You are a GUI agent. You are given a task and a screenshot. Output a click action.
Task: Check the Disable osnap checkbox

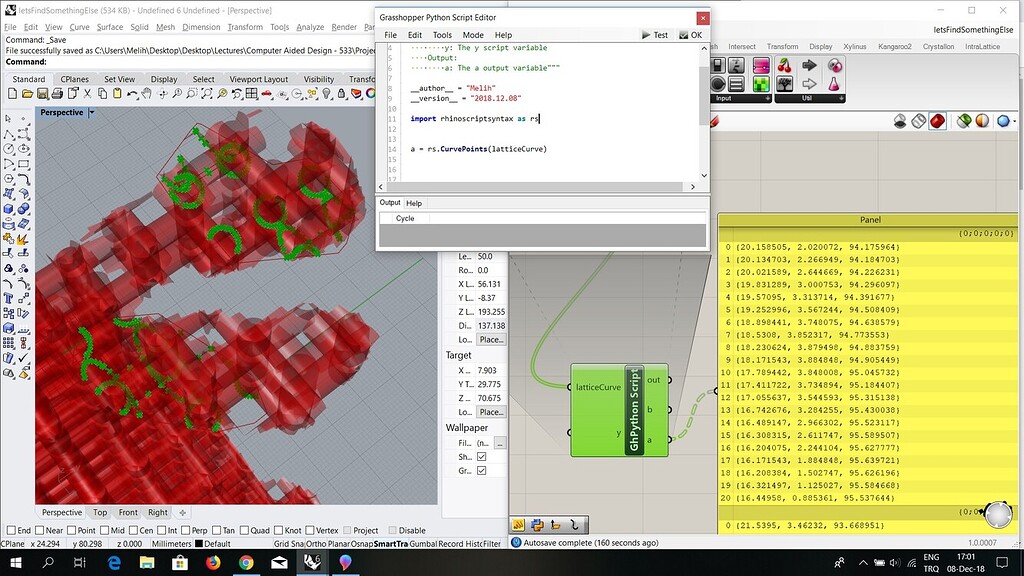coord(394,529)
